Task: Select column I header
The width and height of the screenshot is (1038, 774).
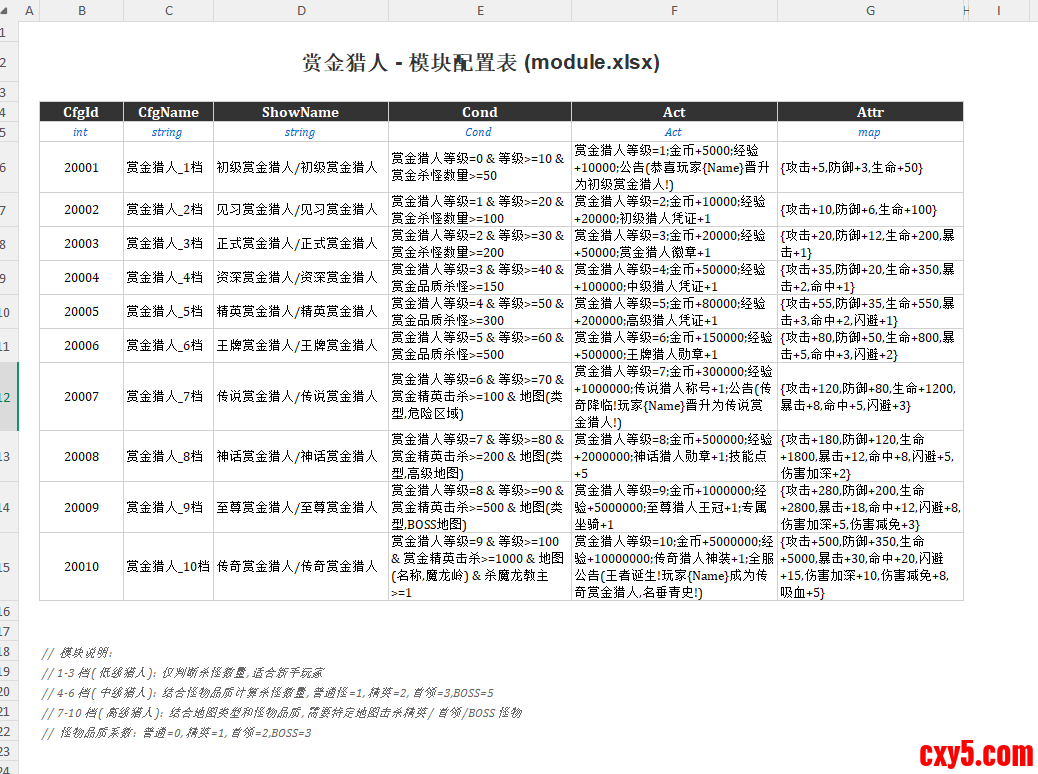Action: (998, 10)
